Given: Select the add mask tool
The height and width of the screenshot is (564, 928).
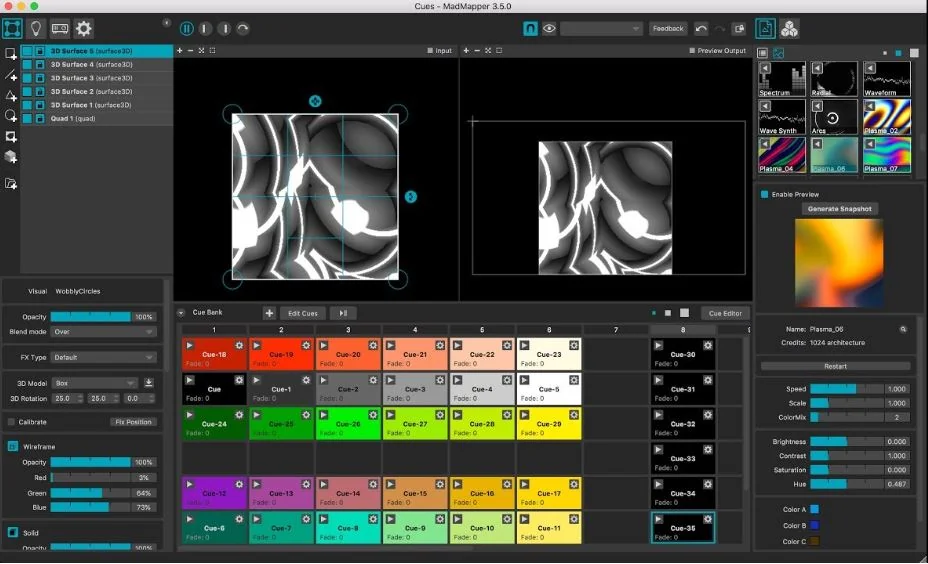Looking at the screenshot, I should click(x=11, y=136).
